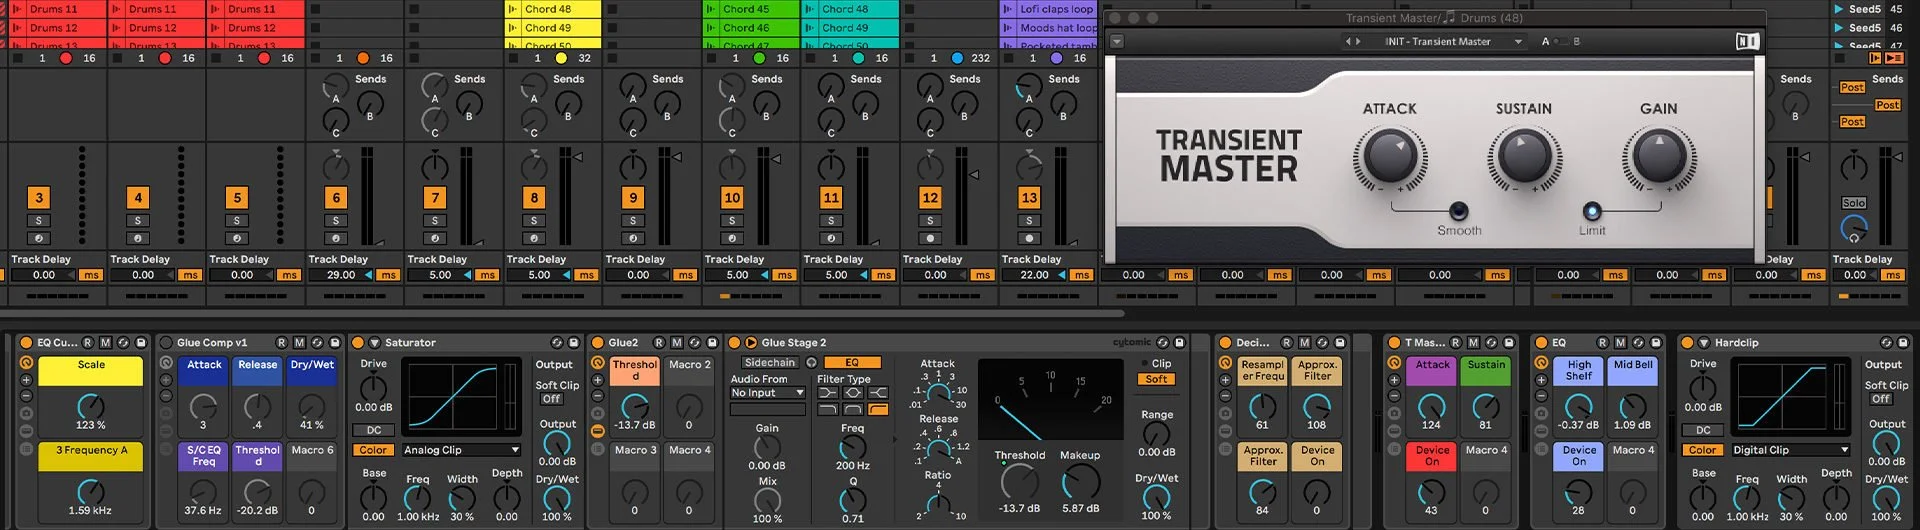This screenshot has height=530, width=1920.
Task: Open the Analog Clip curve type dropdown
Action: (461, 450)
